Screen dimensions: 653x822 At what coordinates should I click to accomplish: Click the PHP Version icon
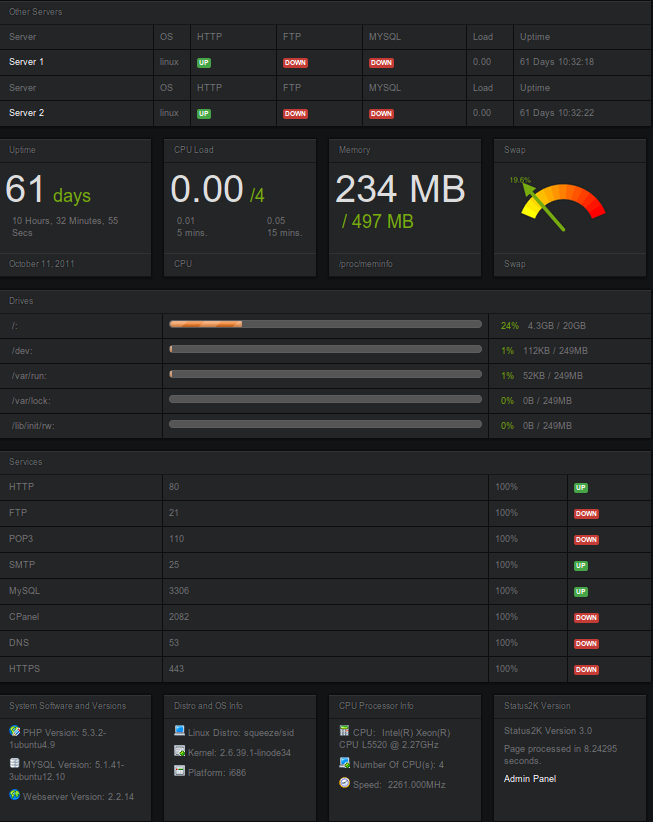click(x=15, y=731)
